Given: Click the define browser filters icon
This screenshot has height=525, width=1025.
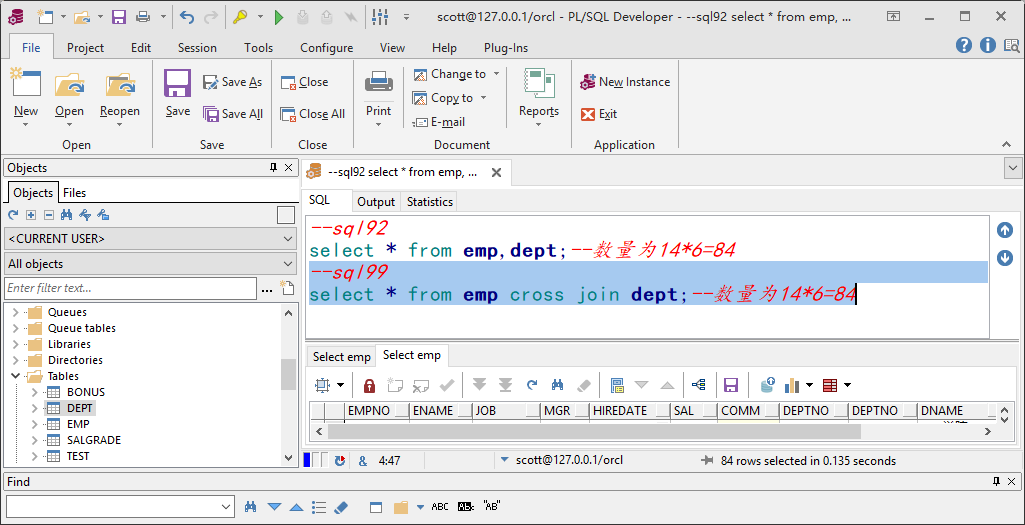Looking at the screenshot, I should coord(84,214).
